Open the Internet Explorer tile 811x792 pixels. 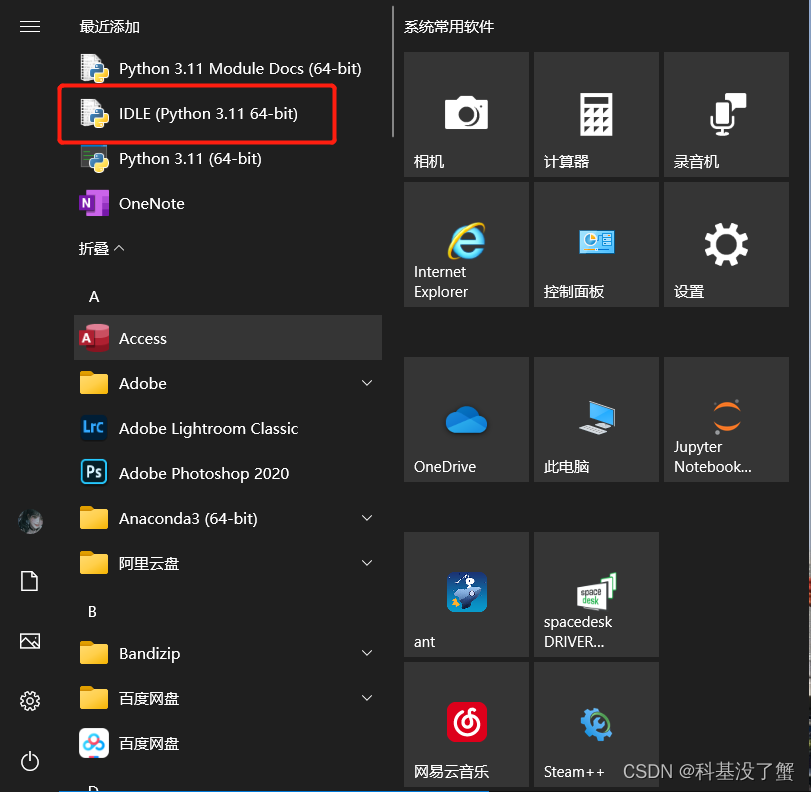(x=466, y=244)
